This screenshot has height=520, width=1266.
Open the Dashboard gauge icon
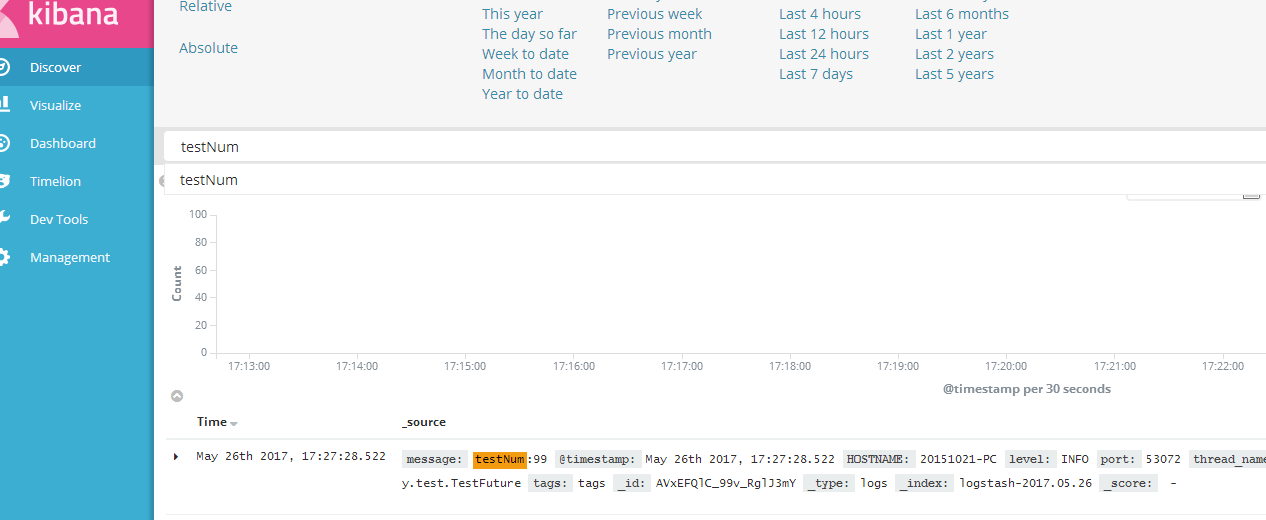[4, 143]
